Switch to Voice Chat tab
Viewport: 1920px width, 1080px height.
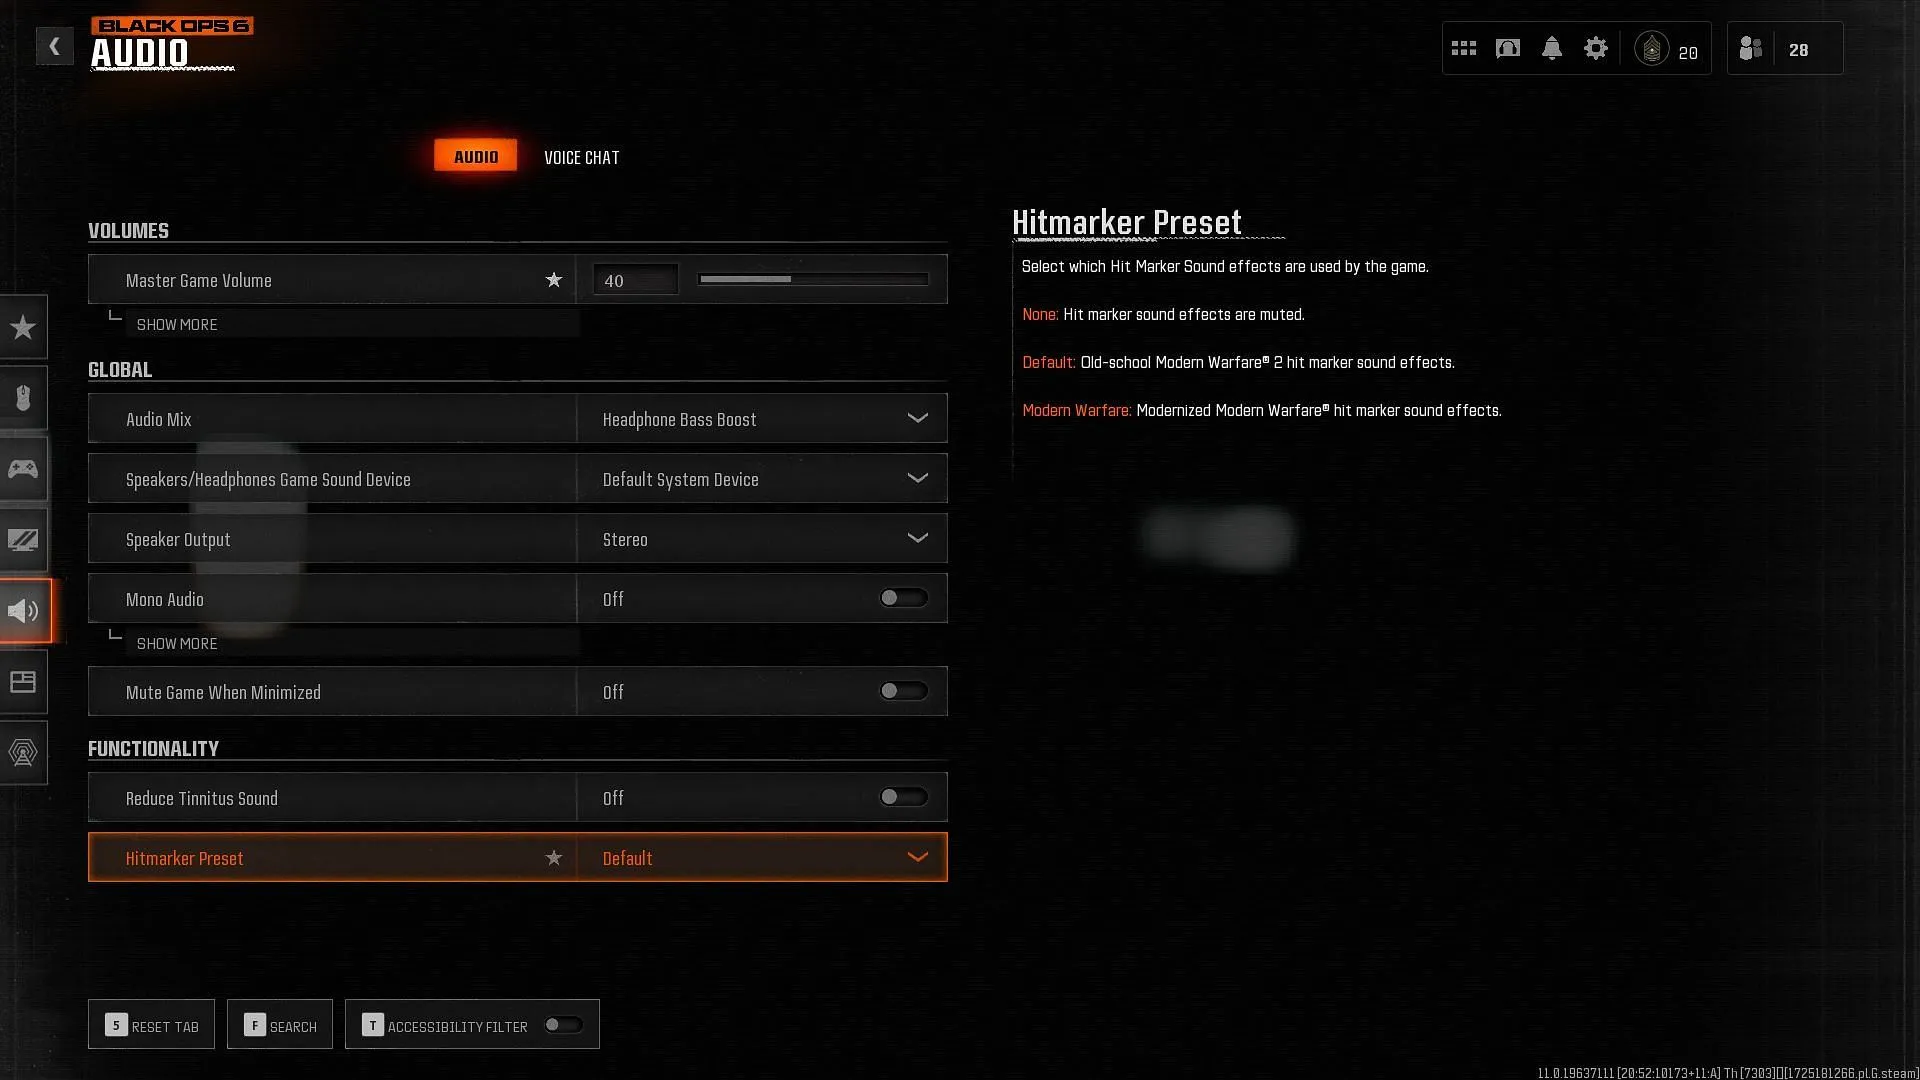click(583, 157)
